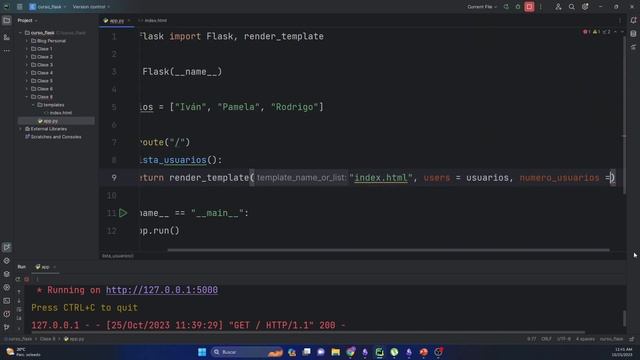Open the Terminal tool window icon
The image size is (640, 360).
[x=7, y=301]
